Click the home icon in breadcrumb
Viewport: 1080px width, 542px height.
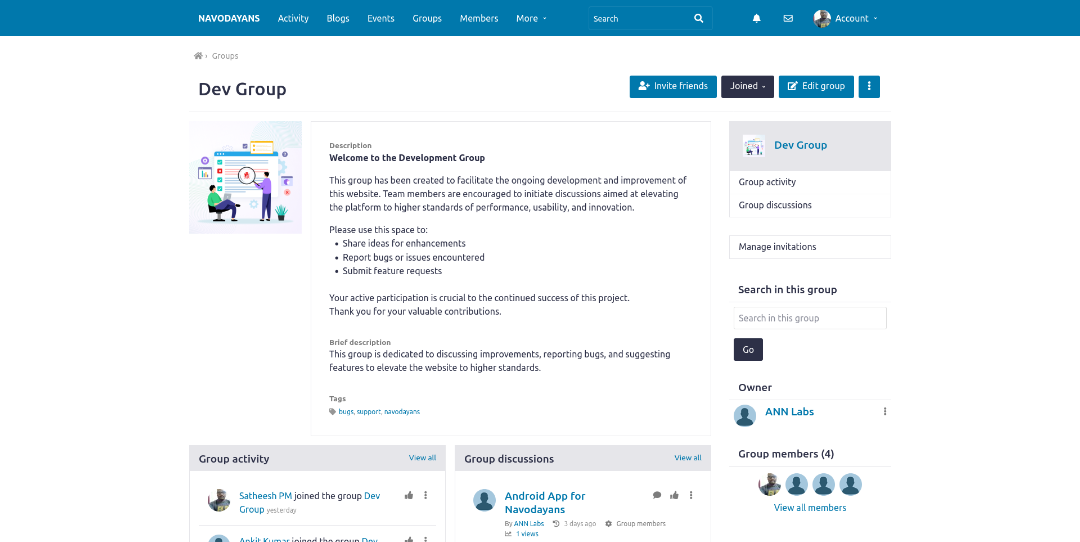pos(198,56)
